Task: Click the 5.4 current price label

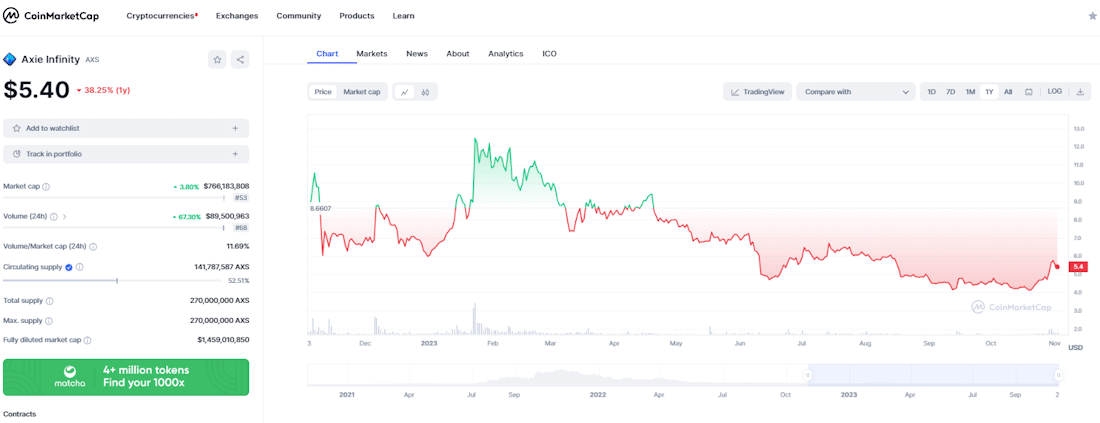Action: [1076, 267]
